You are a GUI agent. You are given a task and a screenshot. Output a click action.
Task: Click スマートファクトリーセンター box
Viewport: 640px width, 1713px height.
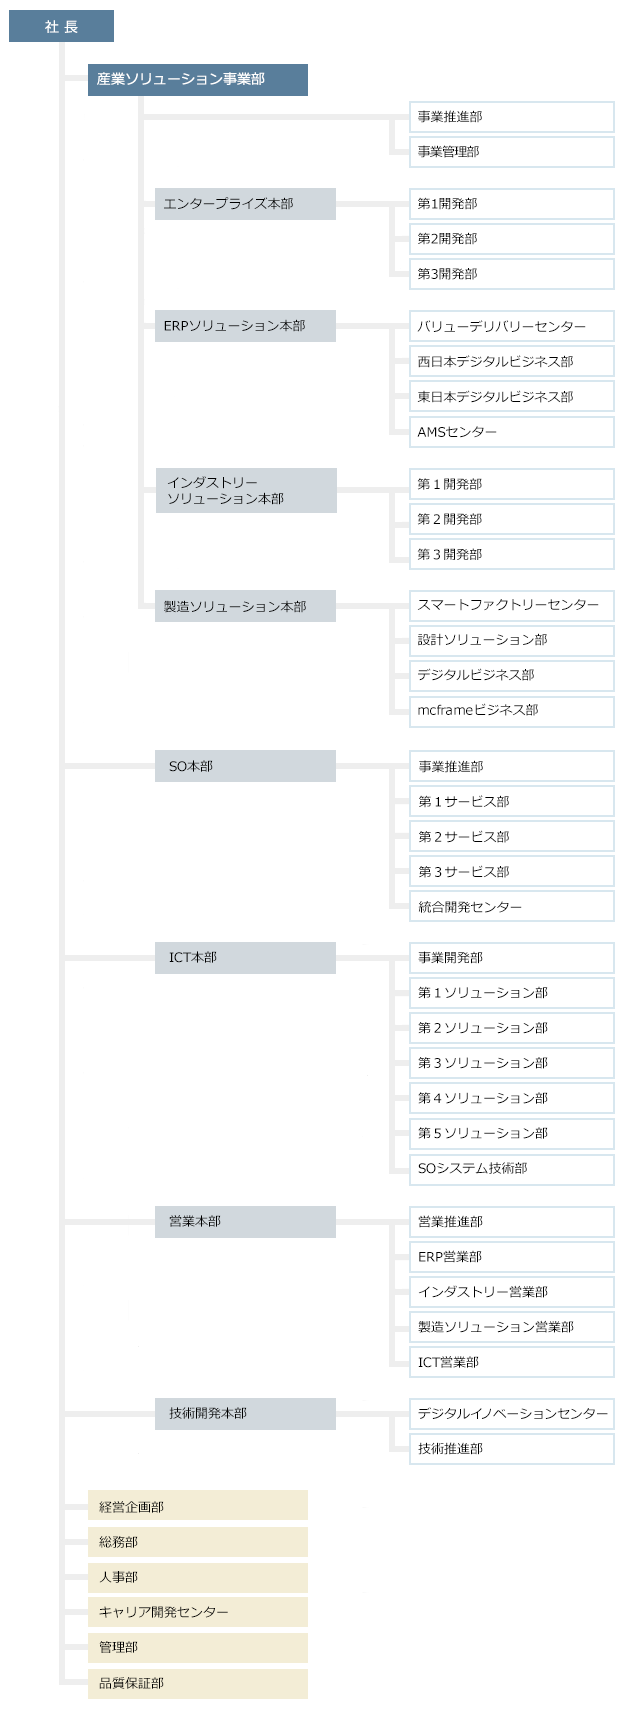click(512, 605)
